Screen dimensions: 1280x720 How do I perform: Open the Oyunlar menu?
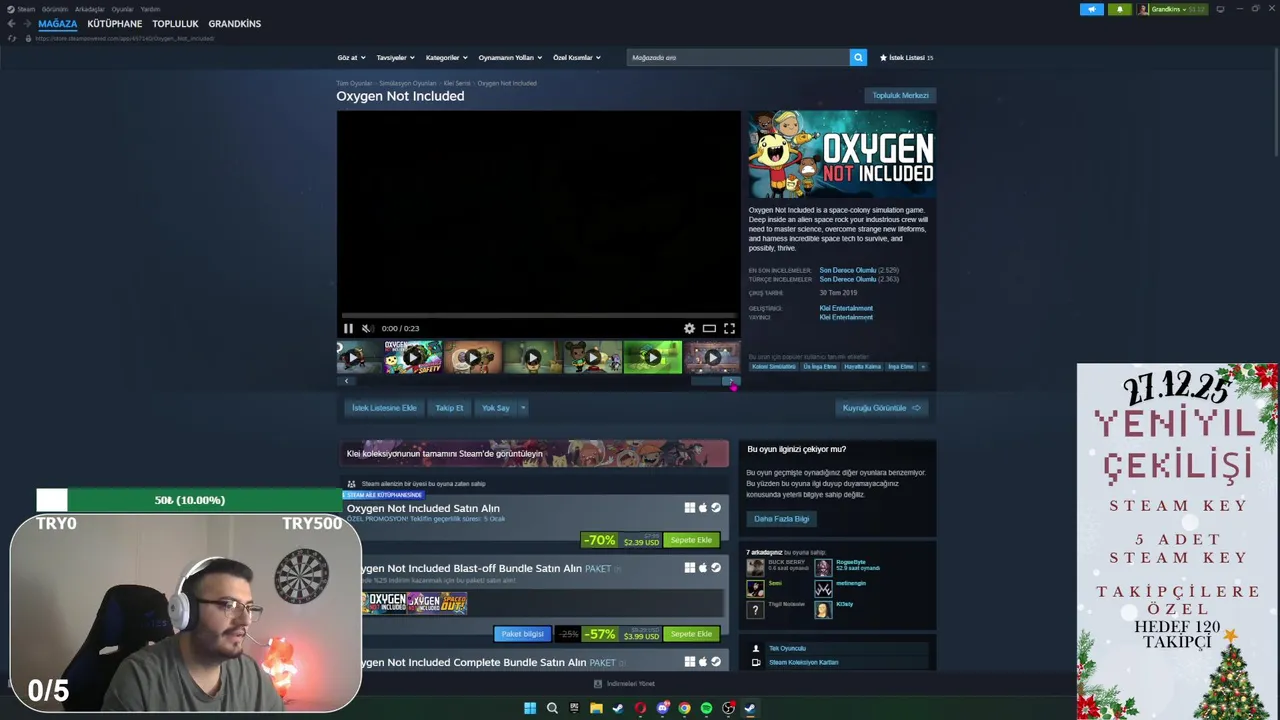122,9
